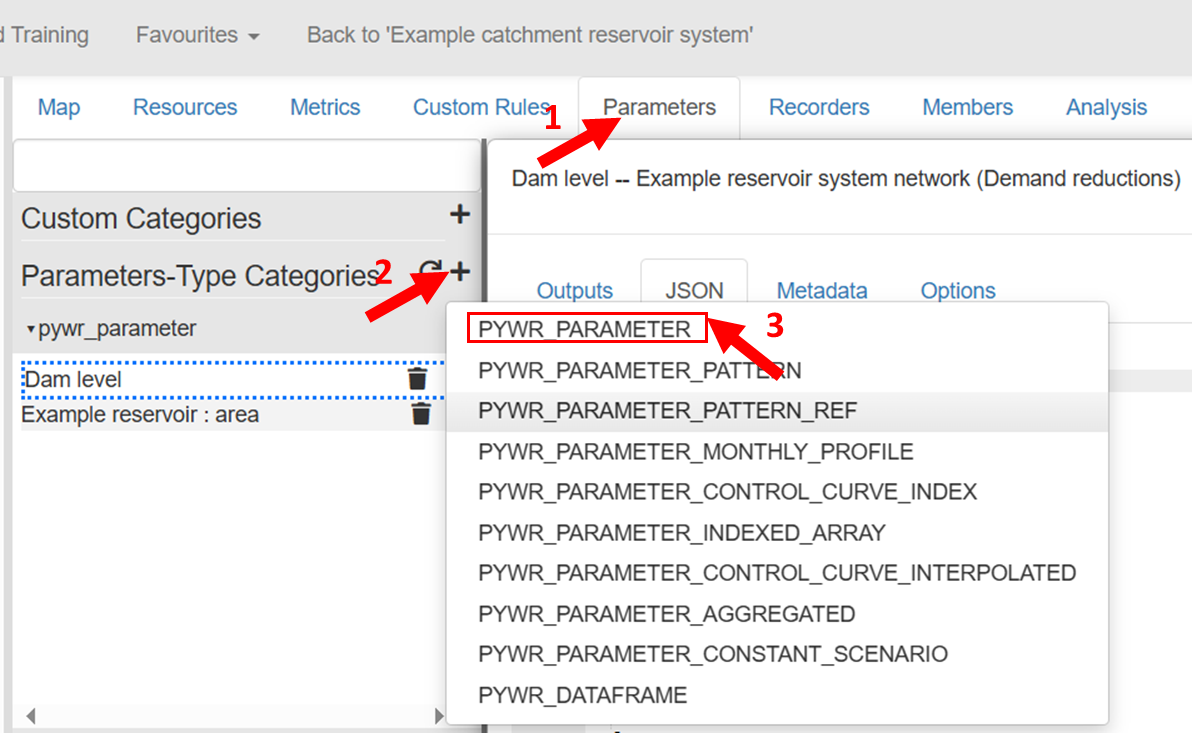
Task: Open the Favourites dropdown menu
Action: [197, 35]
